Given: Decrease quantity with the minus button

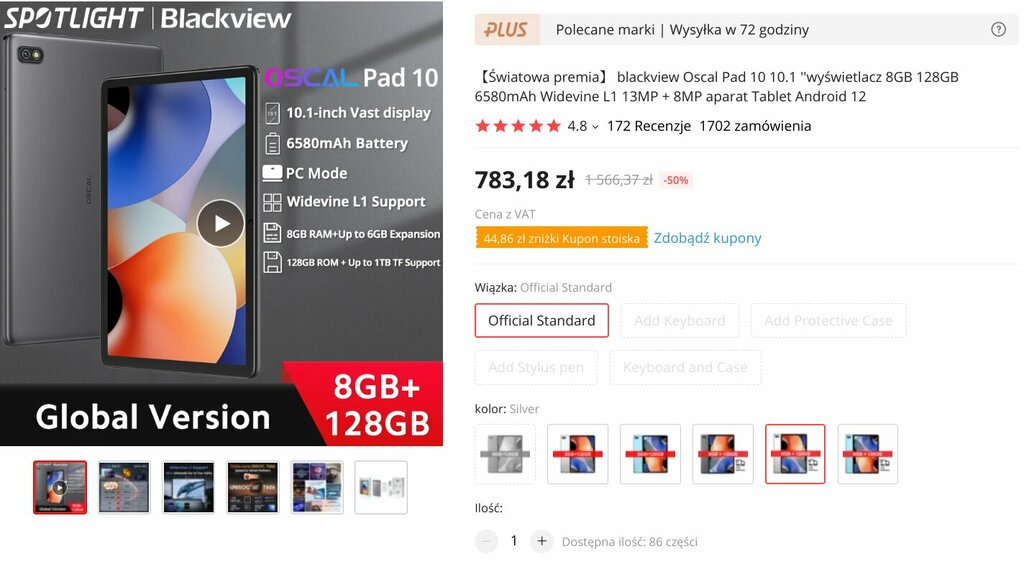Looking at the screenshot, I should 486,541.
